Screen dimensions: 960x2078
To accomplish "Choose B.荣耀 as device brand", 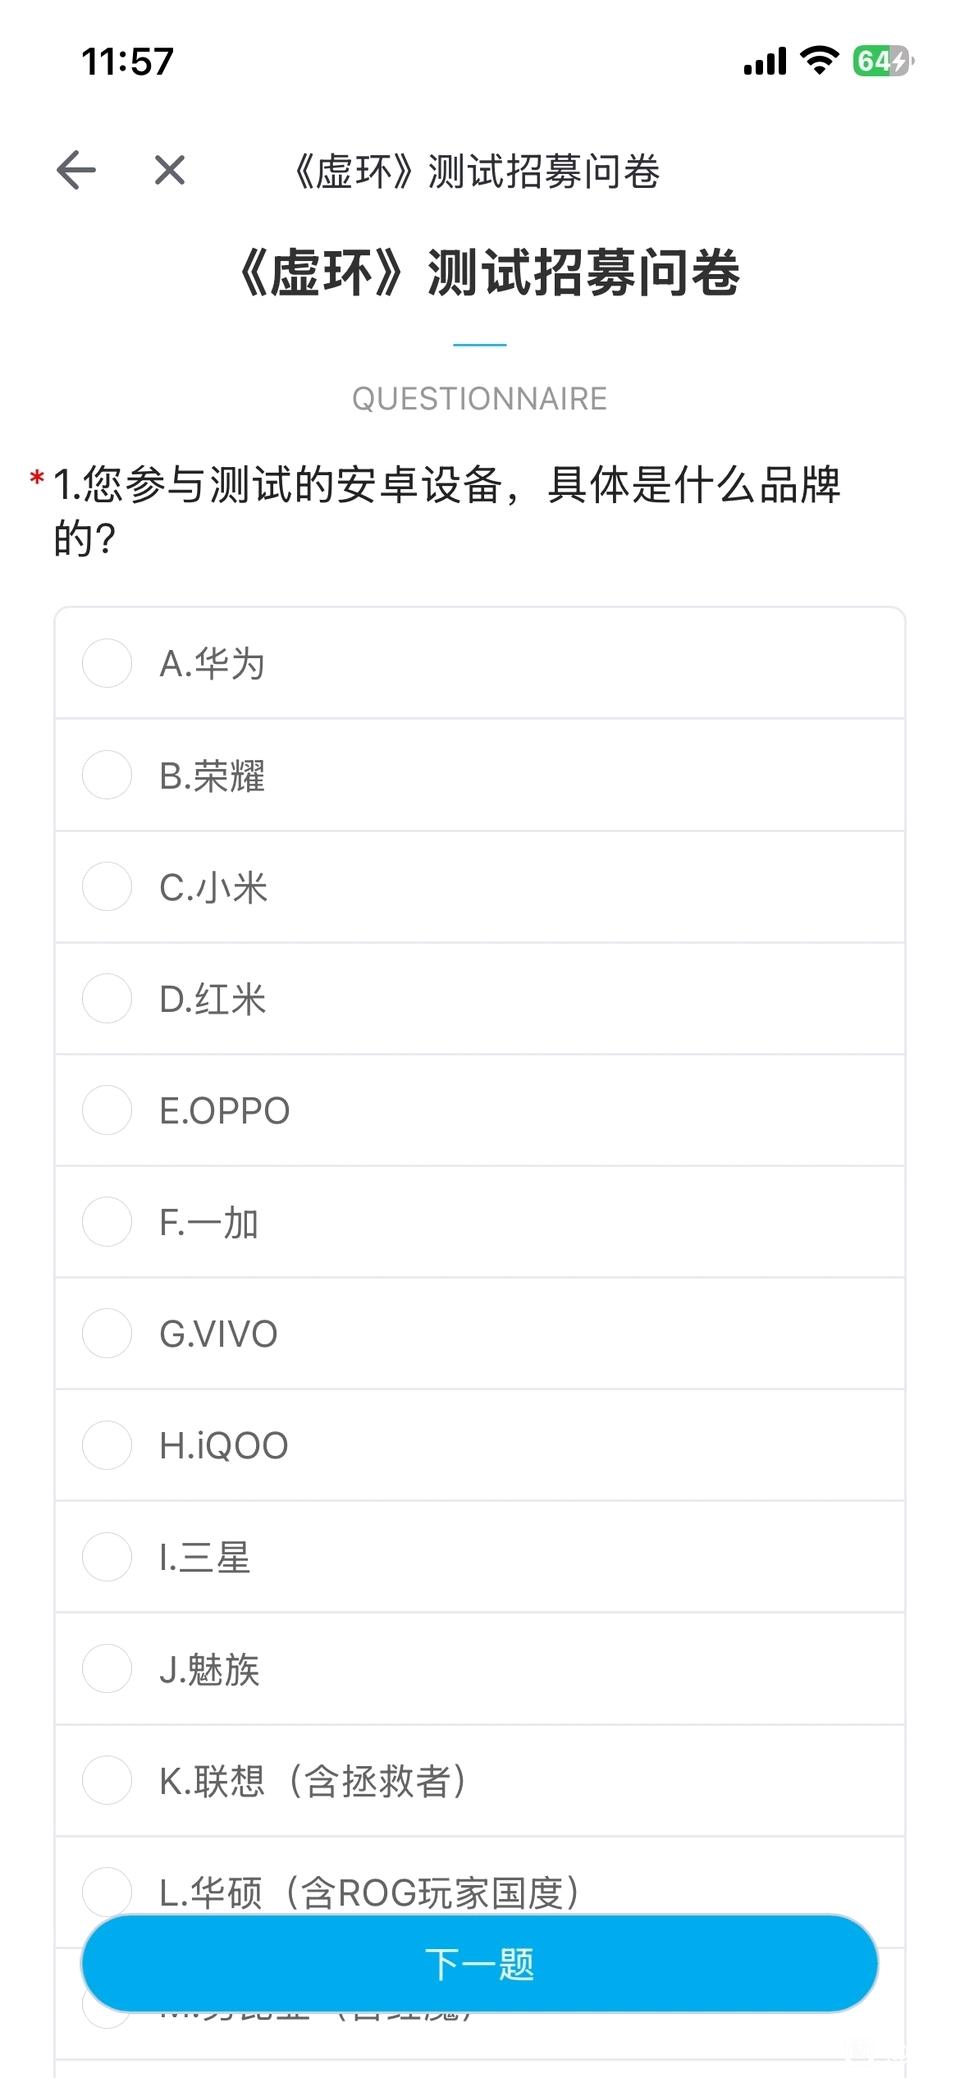I will click(107, 775).
